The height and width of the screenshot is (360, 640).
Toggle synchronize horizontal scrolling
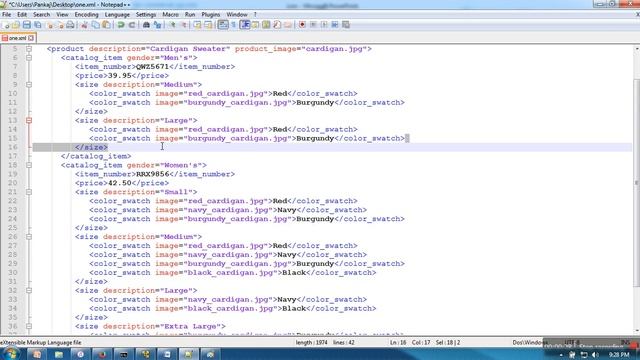tap(208, 25)
